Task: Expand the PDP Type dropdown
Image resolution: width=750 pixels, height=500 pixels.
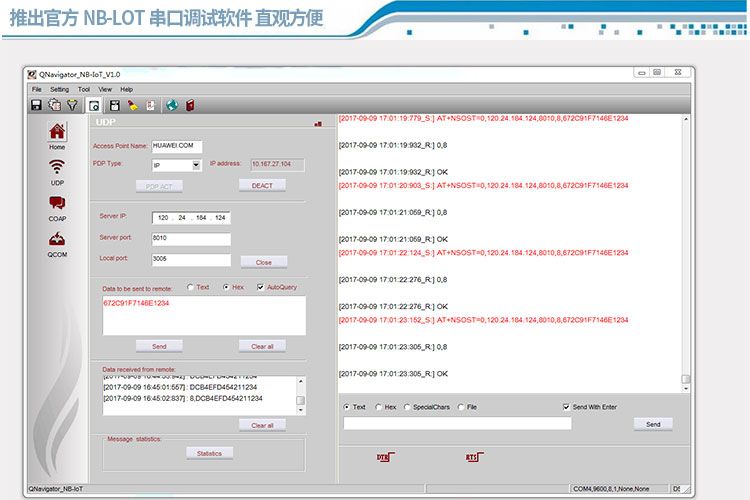Action: (196, 165)
